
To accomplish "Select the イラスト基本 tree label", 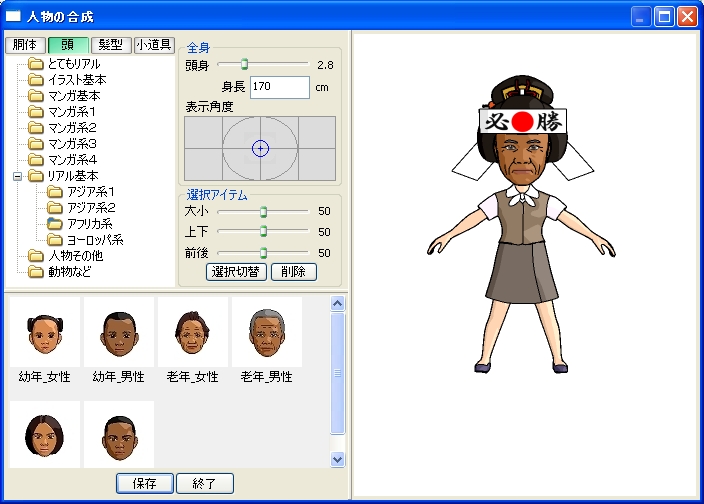I will point(77,80).
